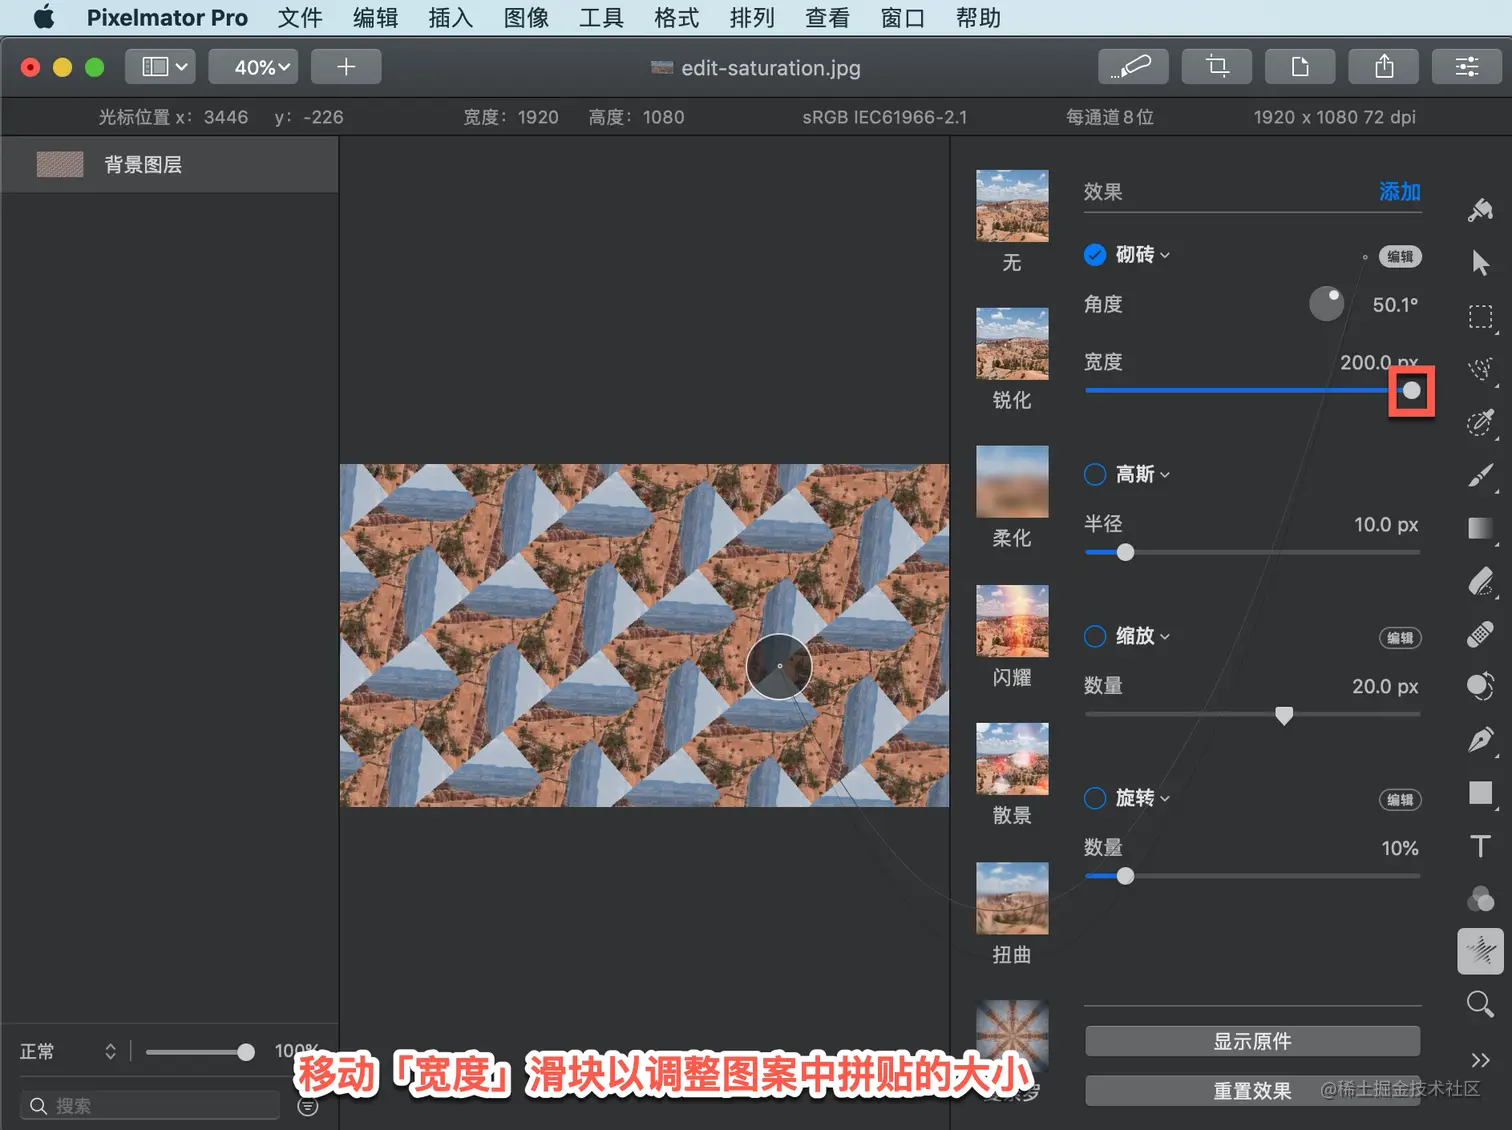Select the Repair bandage tool

pyautogui.click(x=1480, y=634)
